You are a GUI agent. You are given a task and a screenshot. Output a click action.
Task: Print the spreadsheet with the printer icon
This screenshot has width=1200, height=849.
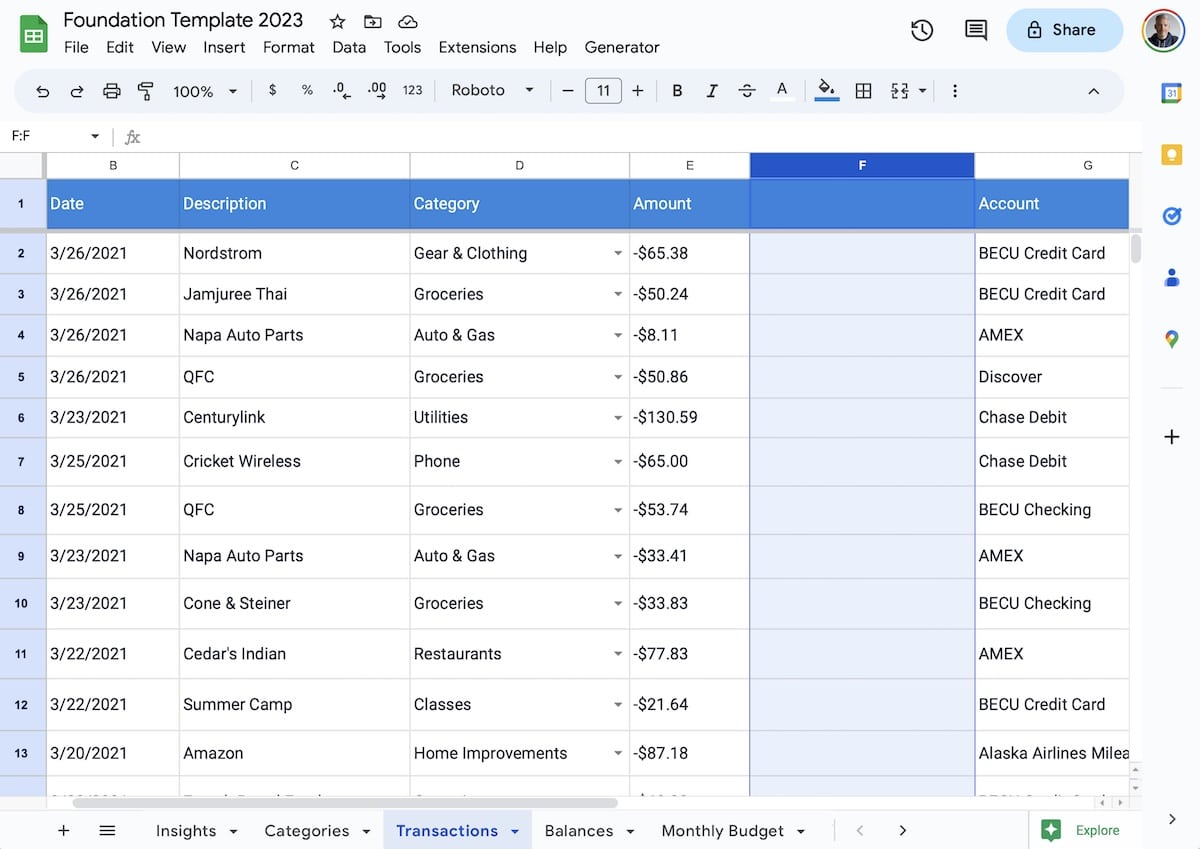(111, 91)
